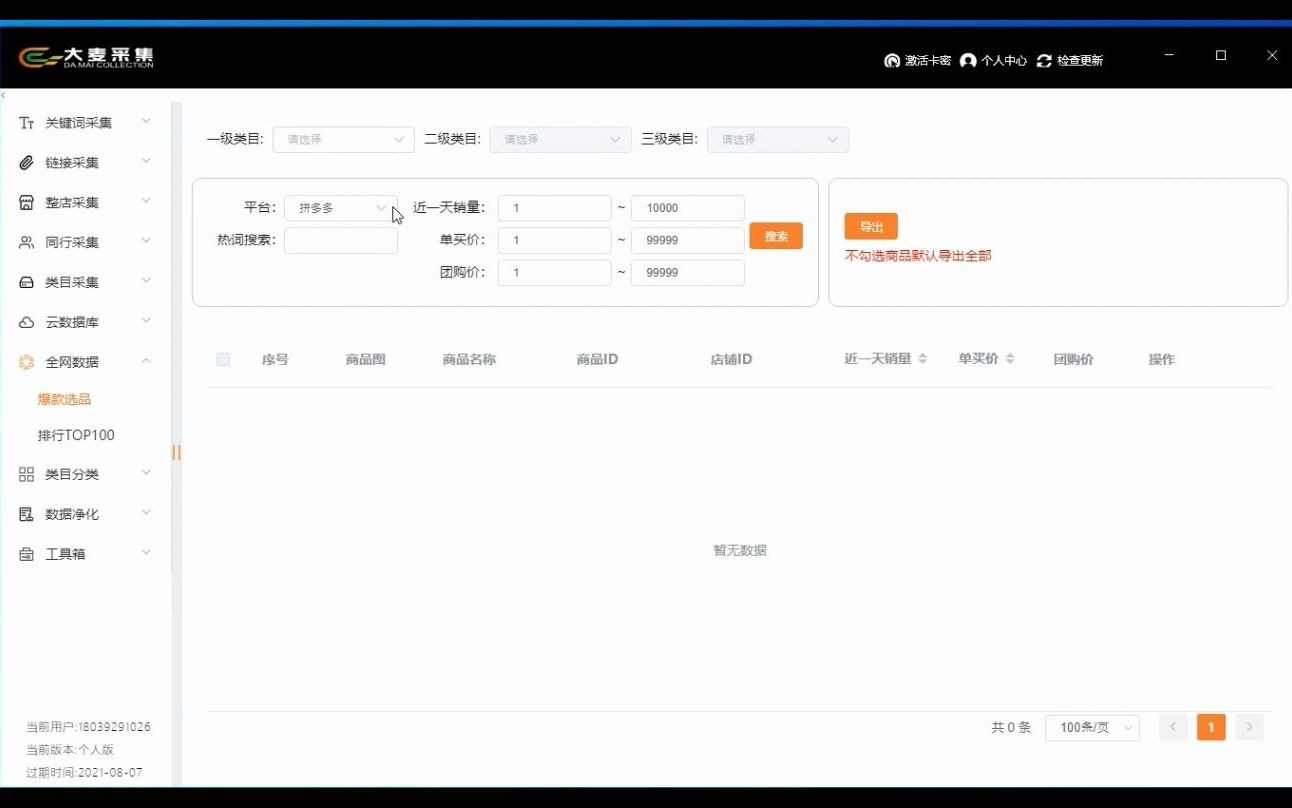1292x808 pixels.
Task: Open the 一级类目 dropdown
Action: (x=343, y=140)
